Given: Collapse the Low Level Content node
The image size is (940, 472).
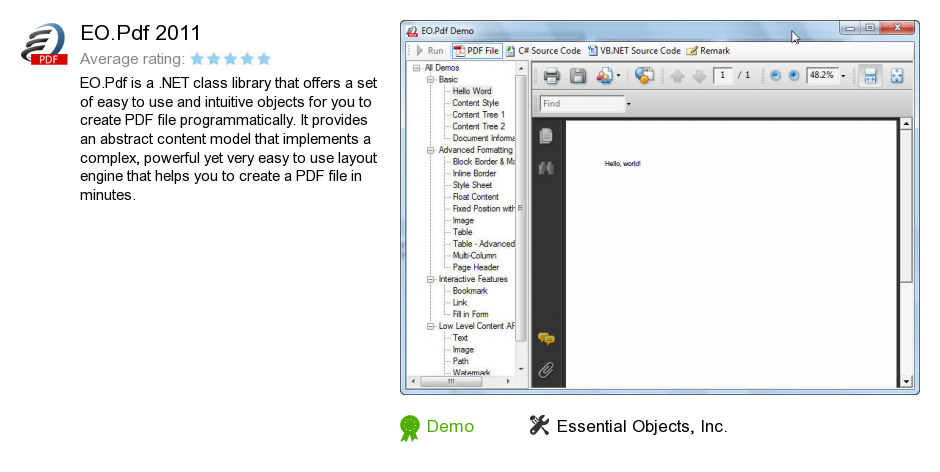Looking at the screenshot, I should (x=430, y=326).
